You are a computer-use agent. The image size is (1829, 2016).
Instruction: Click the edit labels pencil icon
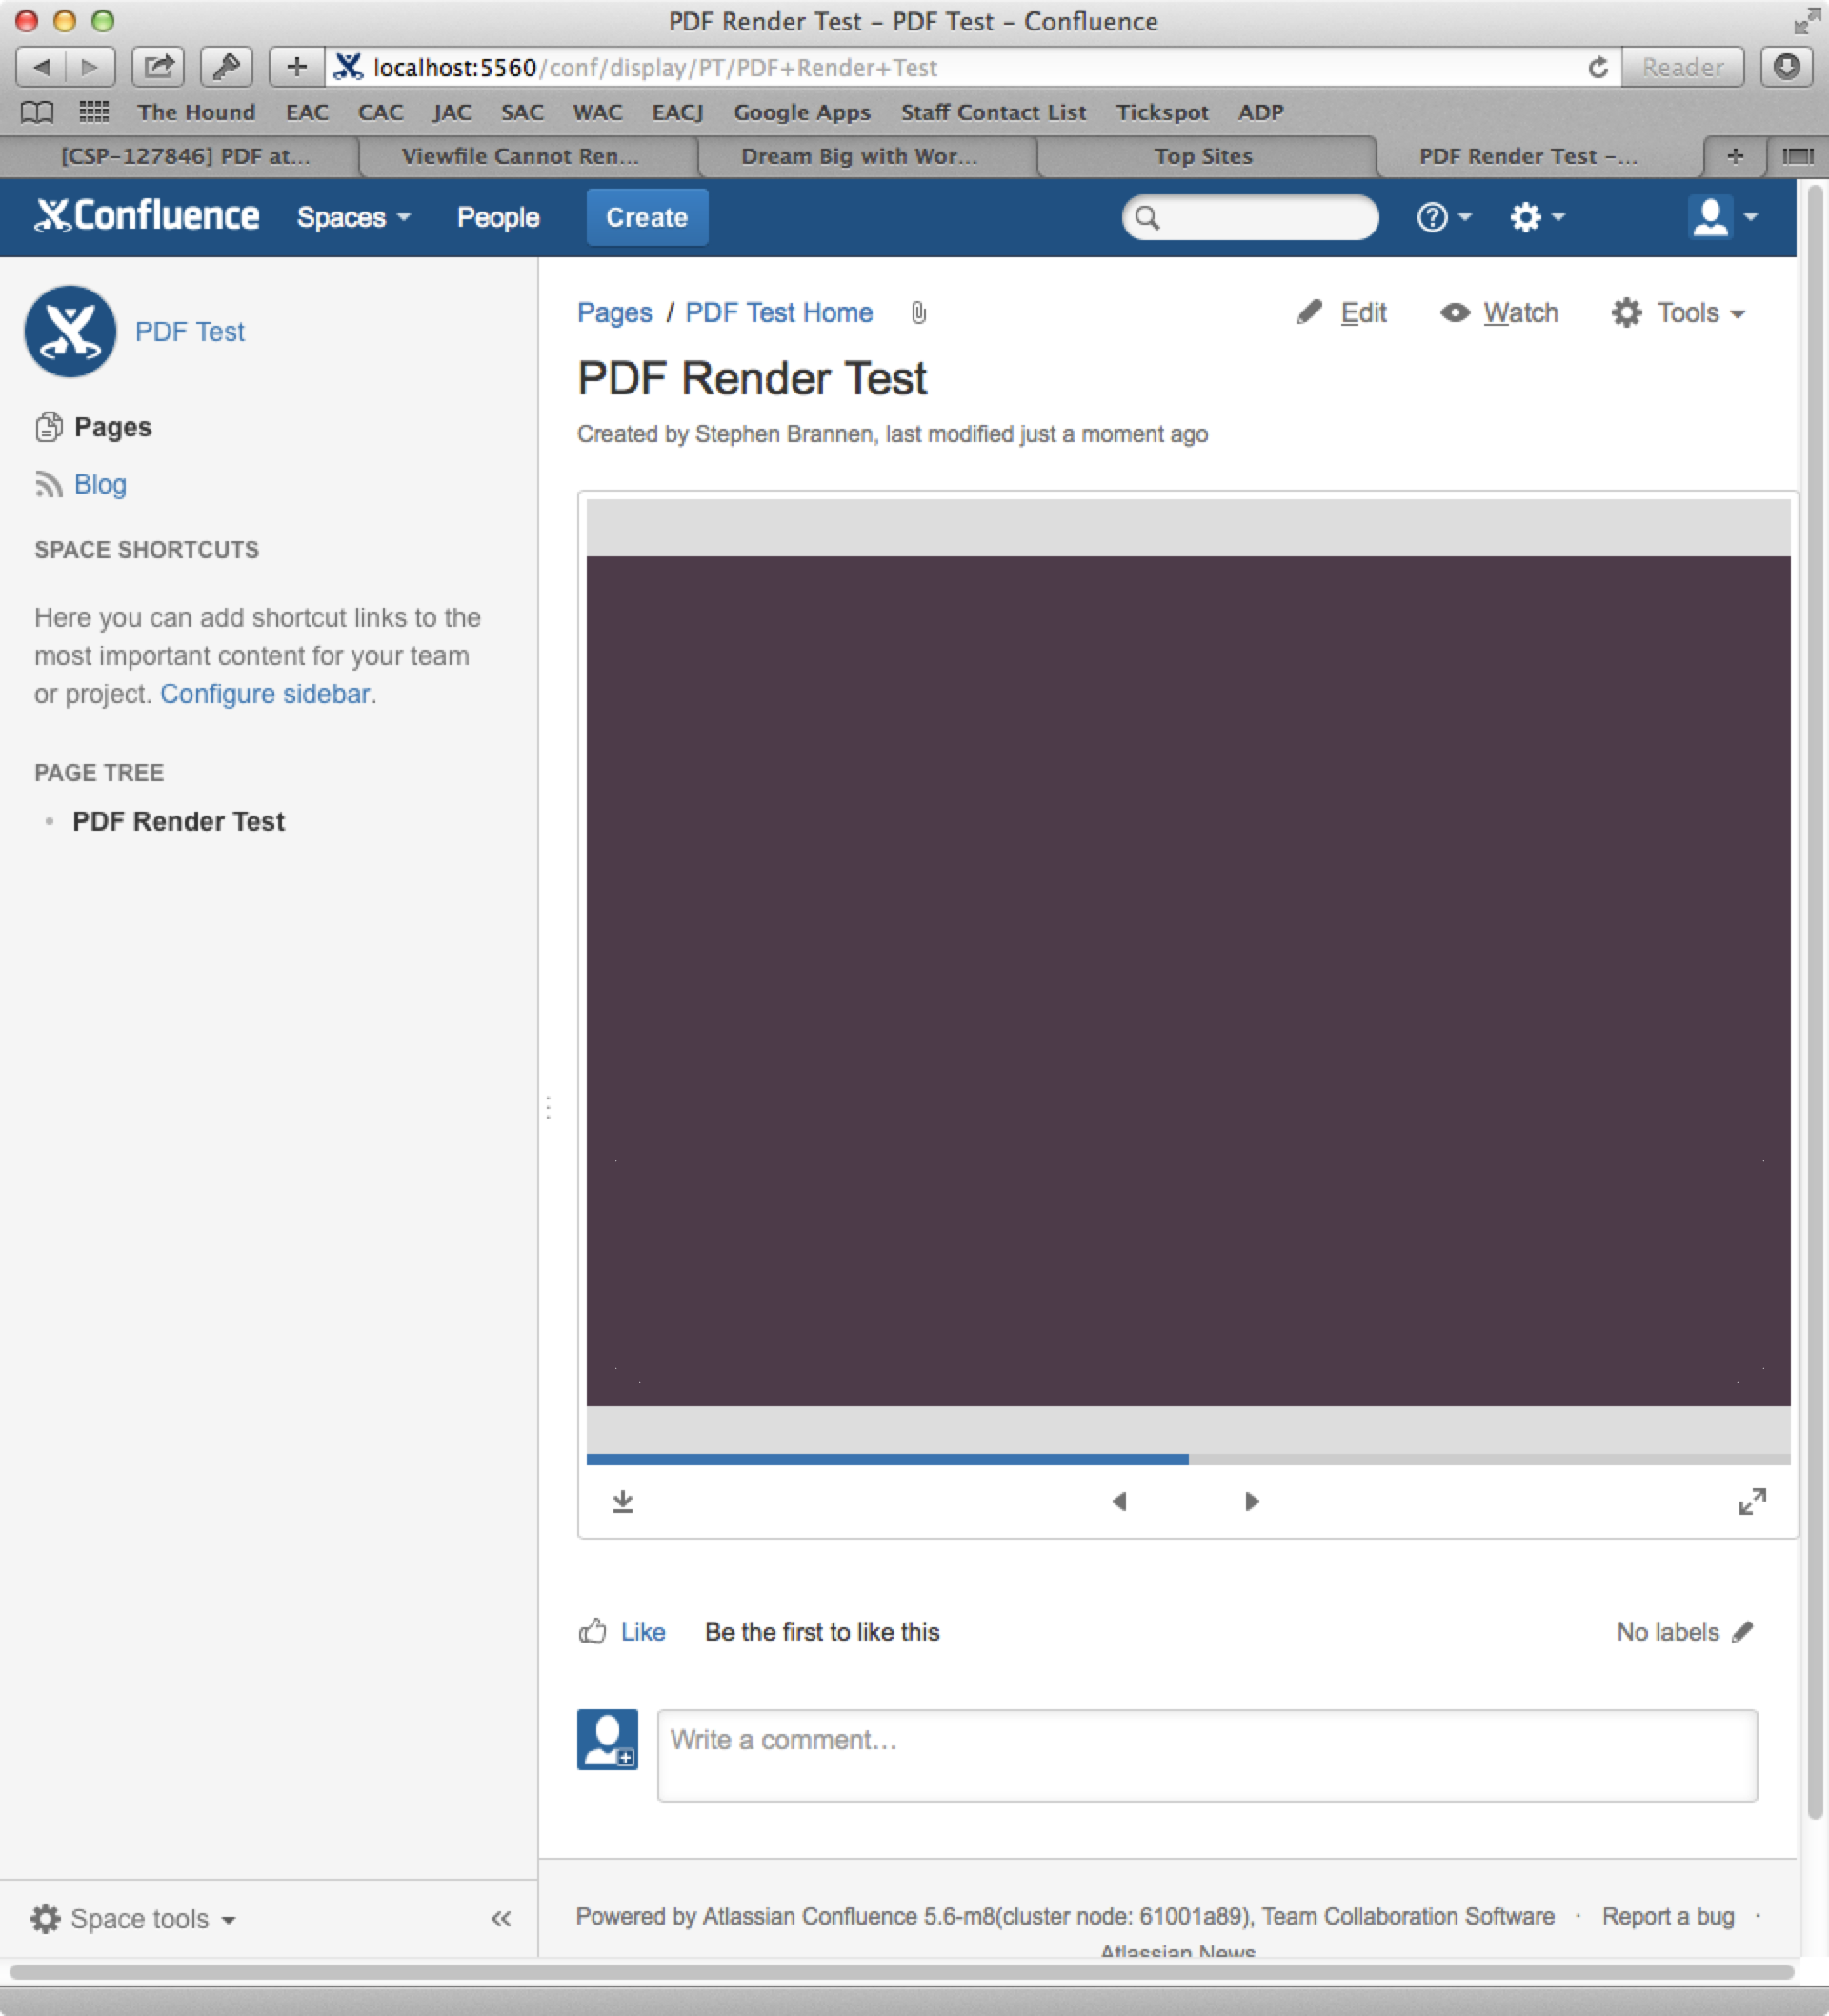tap(1743, 1631)
